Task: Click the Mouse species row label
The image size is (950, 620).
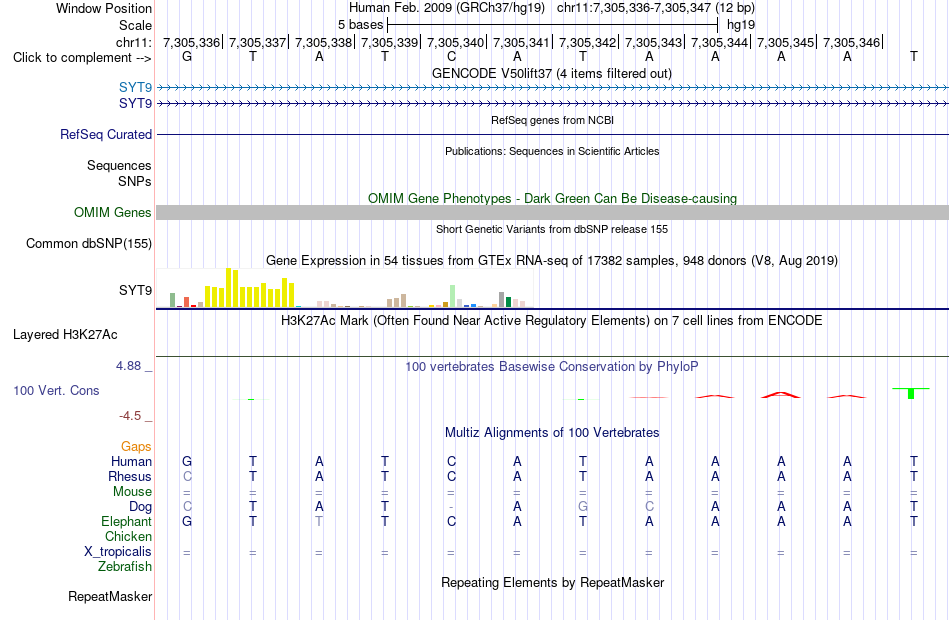Action: pos(132,492)
